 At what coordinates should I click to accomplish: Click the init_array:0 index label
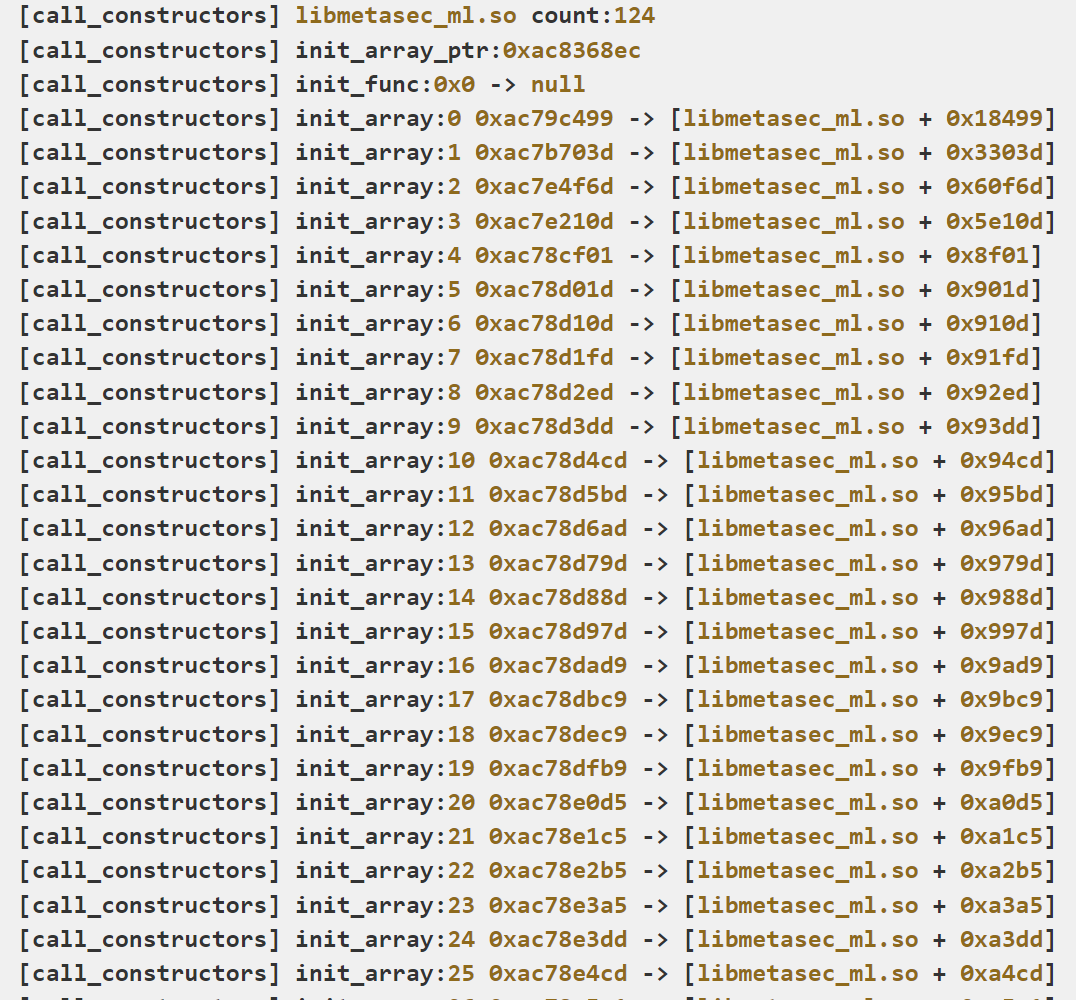[x=378, y=118]
